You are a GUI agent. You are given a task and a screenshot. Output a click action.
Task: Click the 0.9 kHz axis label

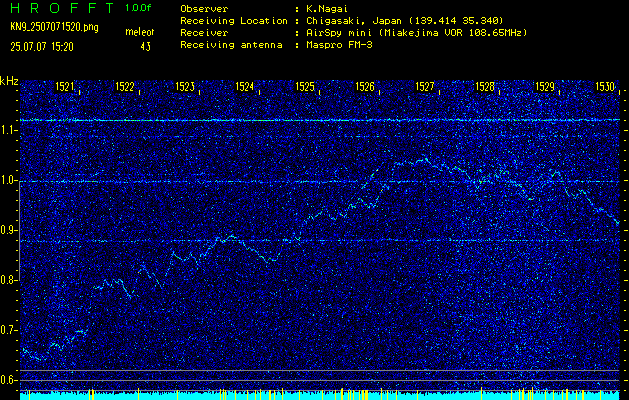tap(7, 230)
